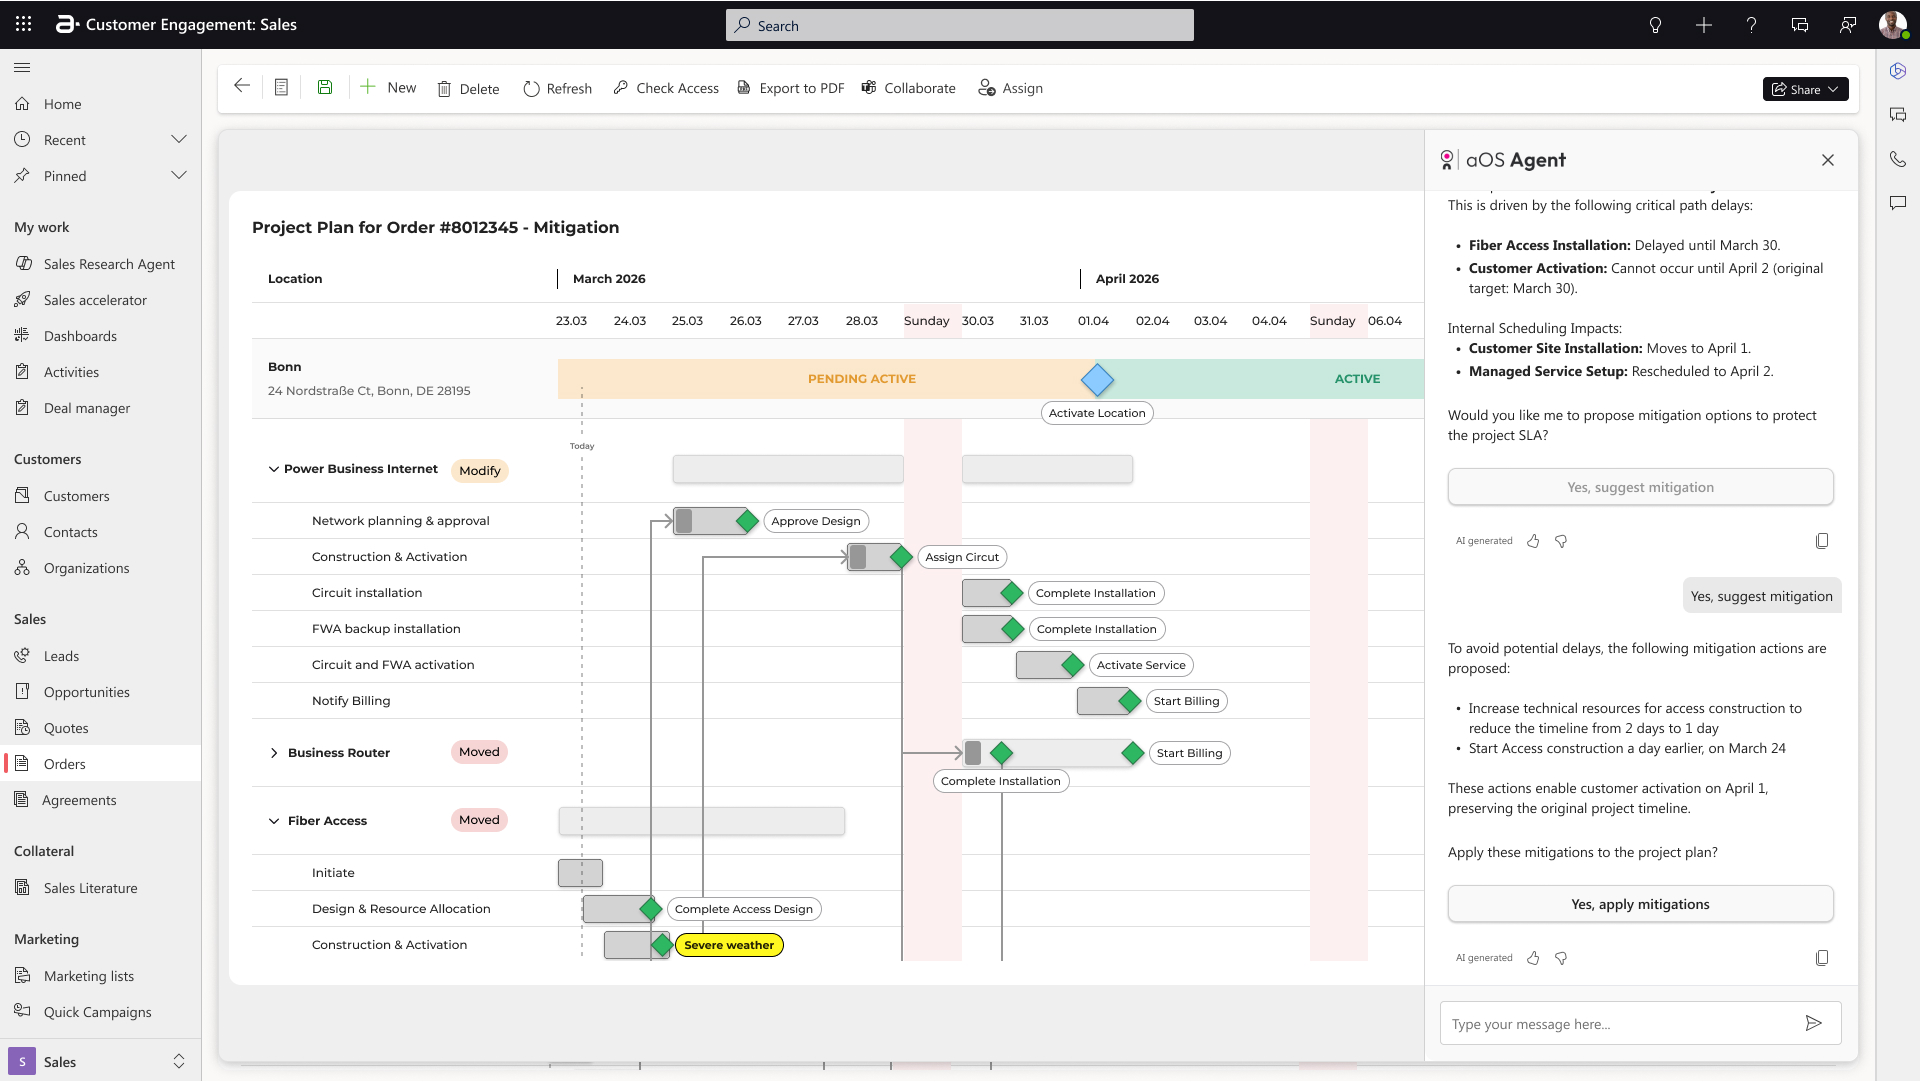
Task: Click Refresh in the toolbar
Action: tap(557, 88)
